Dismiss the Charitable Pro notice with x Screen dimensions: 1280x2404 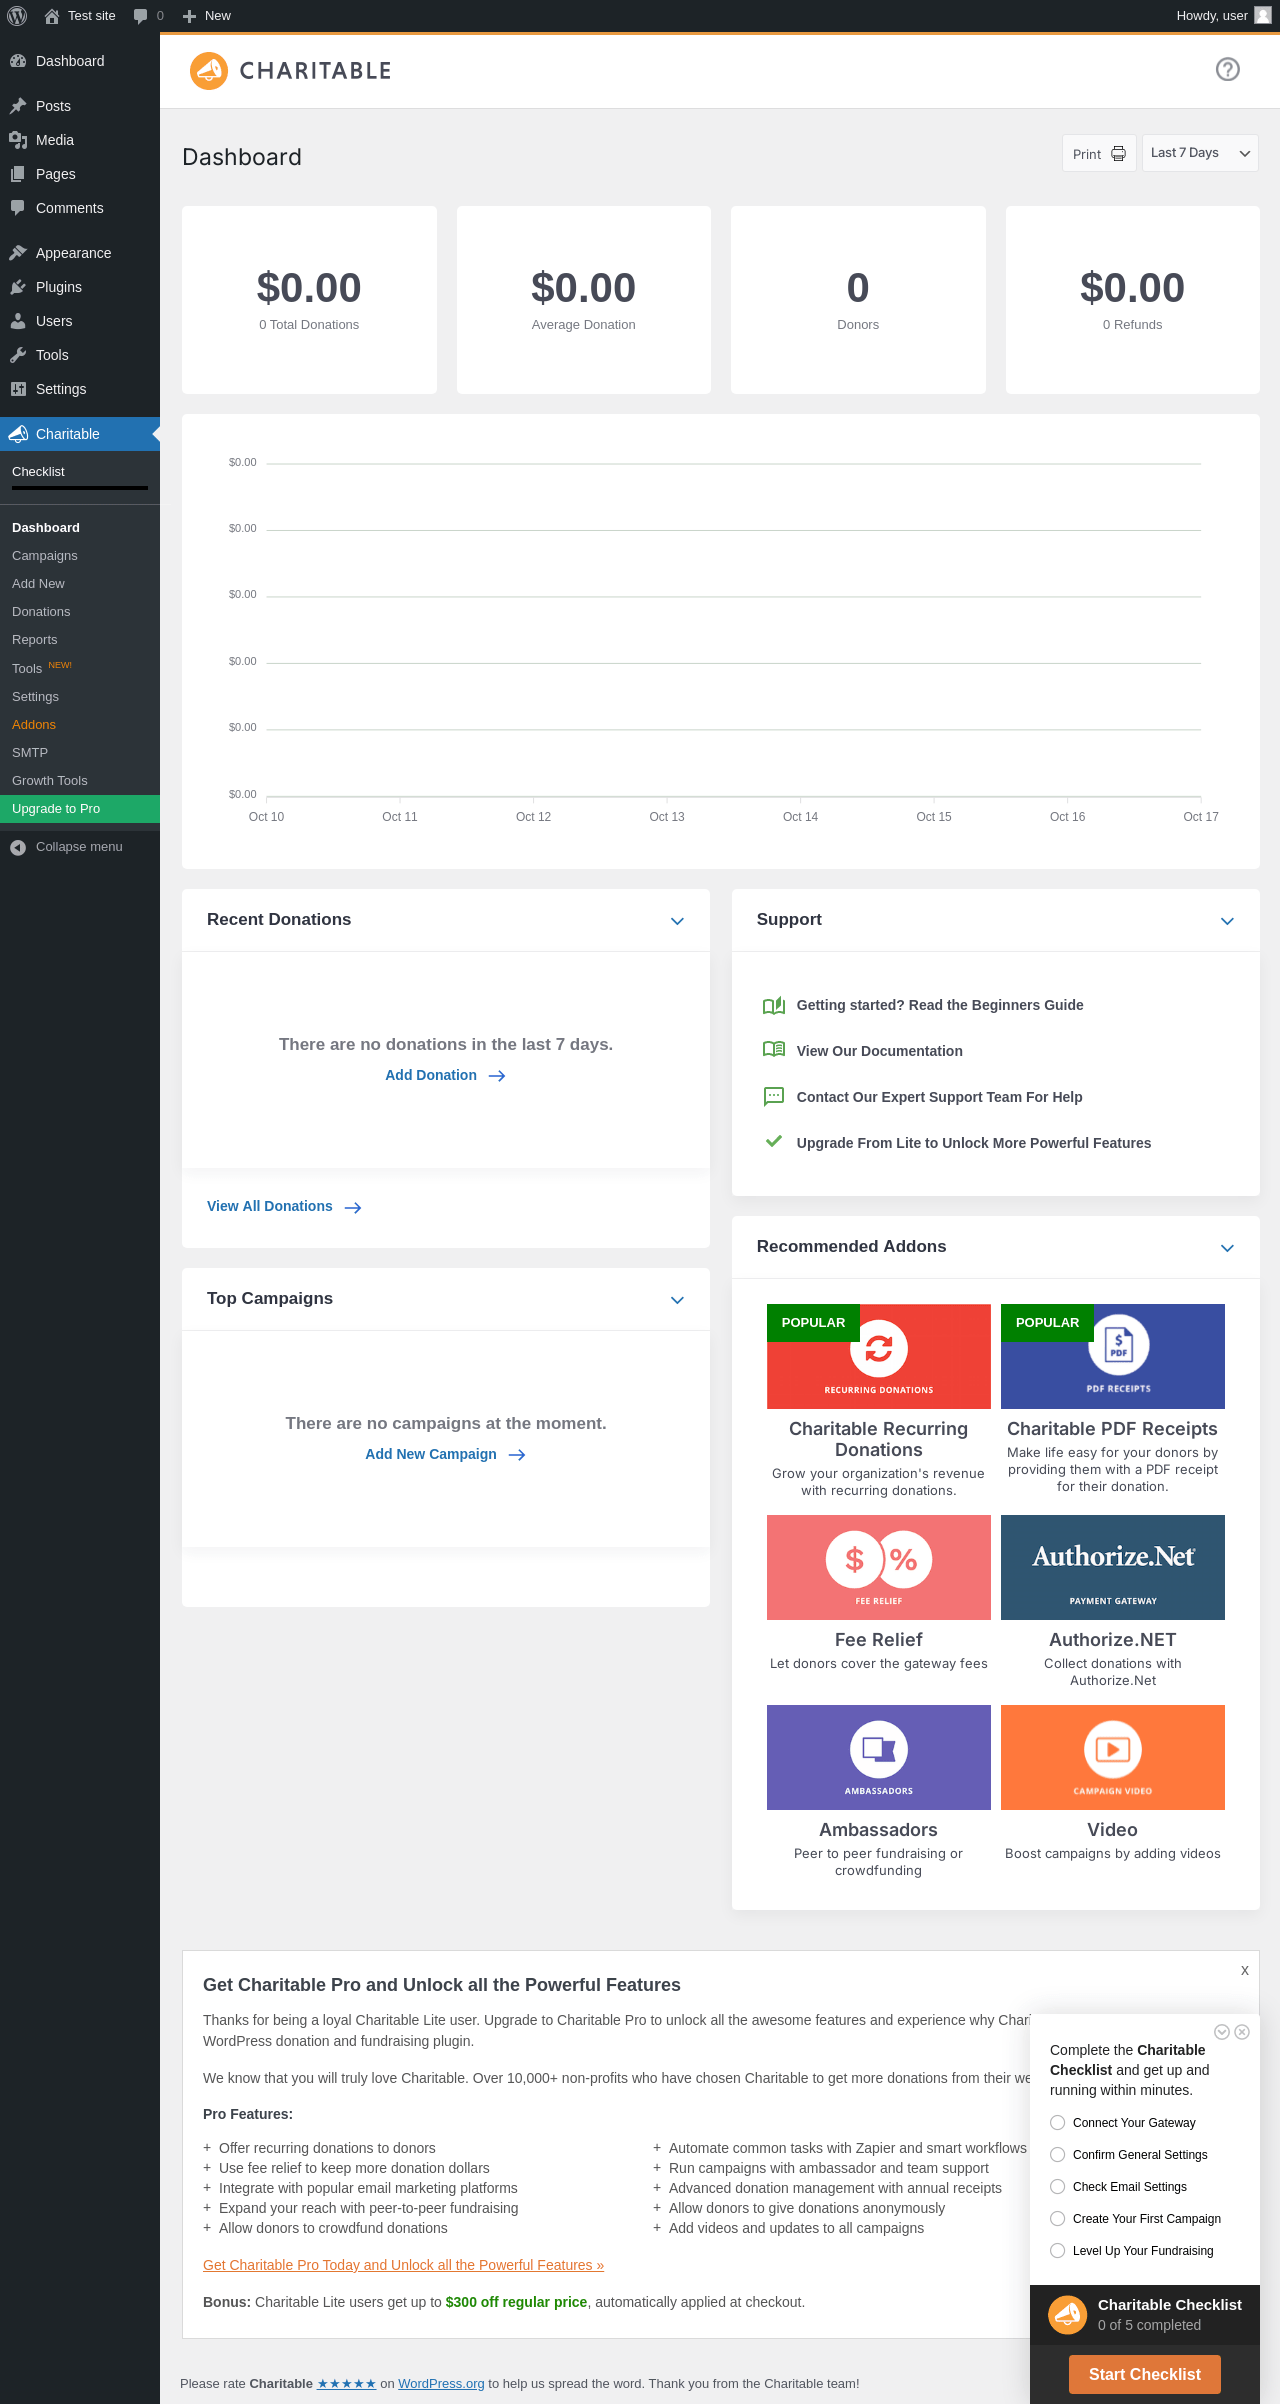(x=1245, y=1970)
